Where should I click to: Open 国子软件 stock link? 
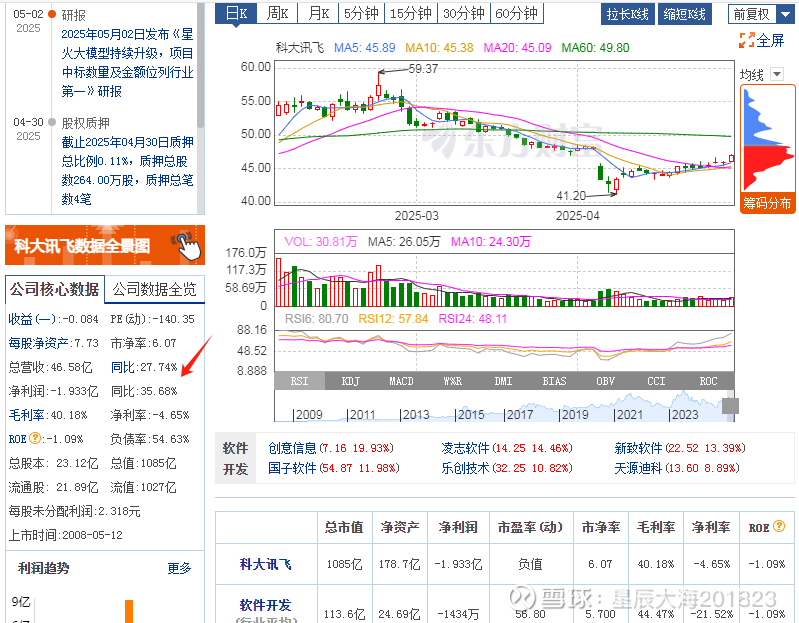click(x=292, y=468)
